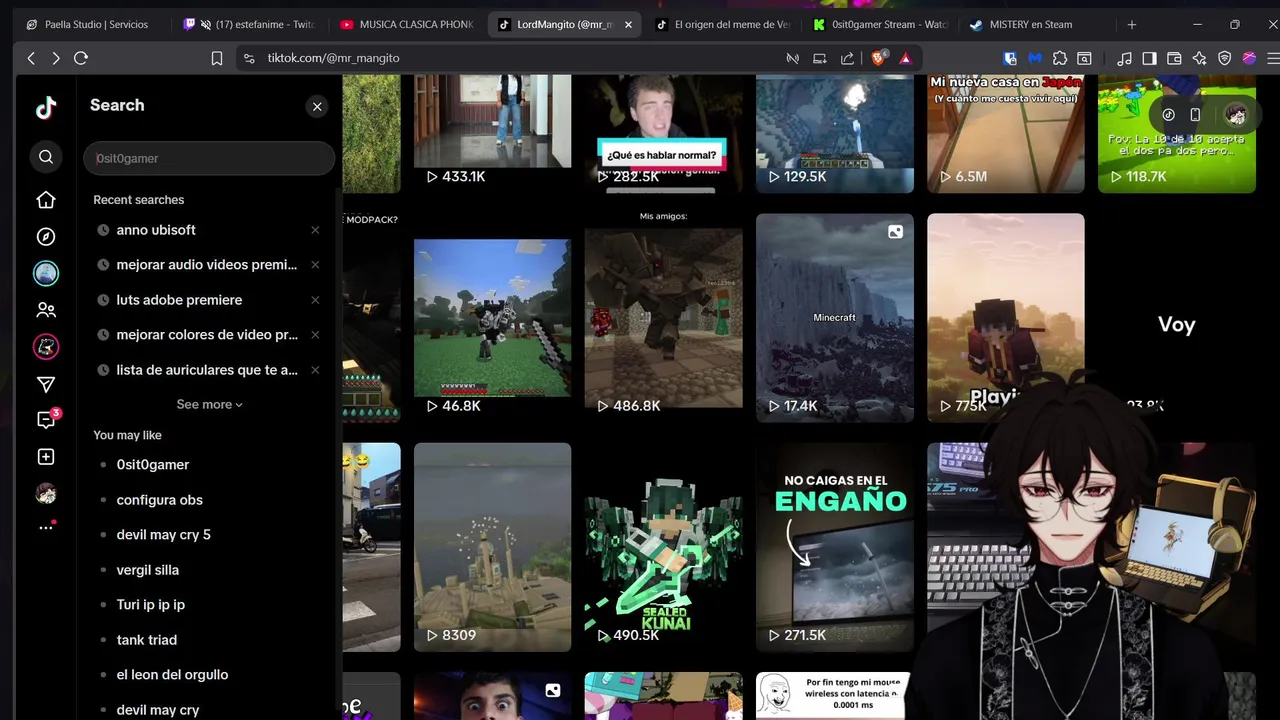Click the address bar with tiktok.com/@mr_mangito

click(x=510, y=58)
